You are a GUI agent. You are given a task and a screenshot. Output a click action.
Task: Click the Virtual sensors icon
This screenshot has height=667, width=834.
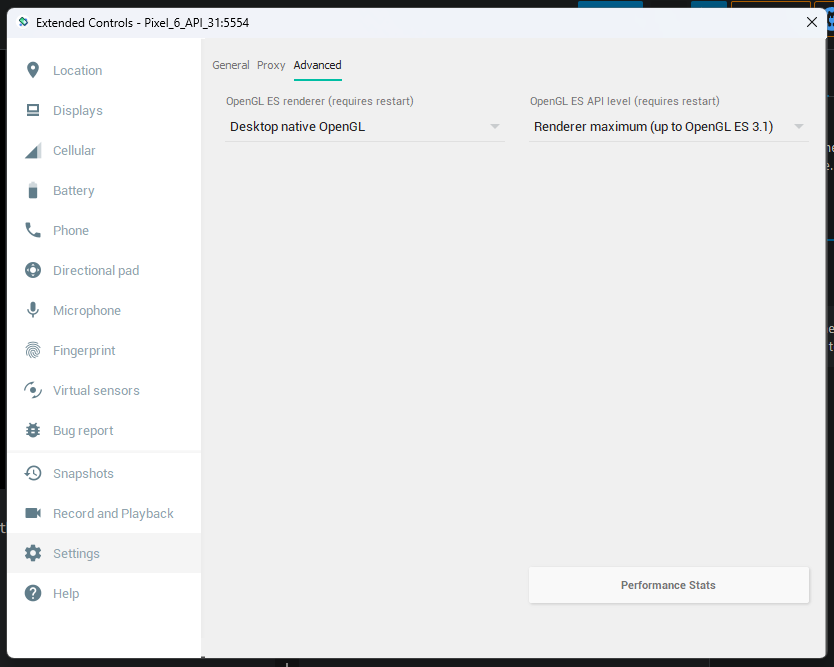pos(33,390)
